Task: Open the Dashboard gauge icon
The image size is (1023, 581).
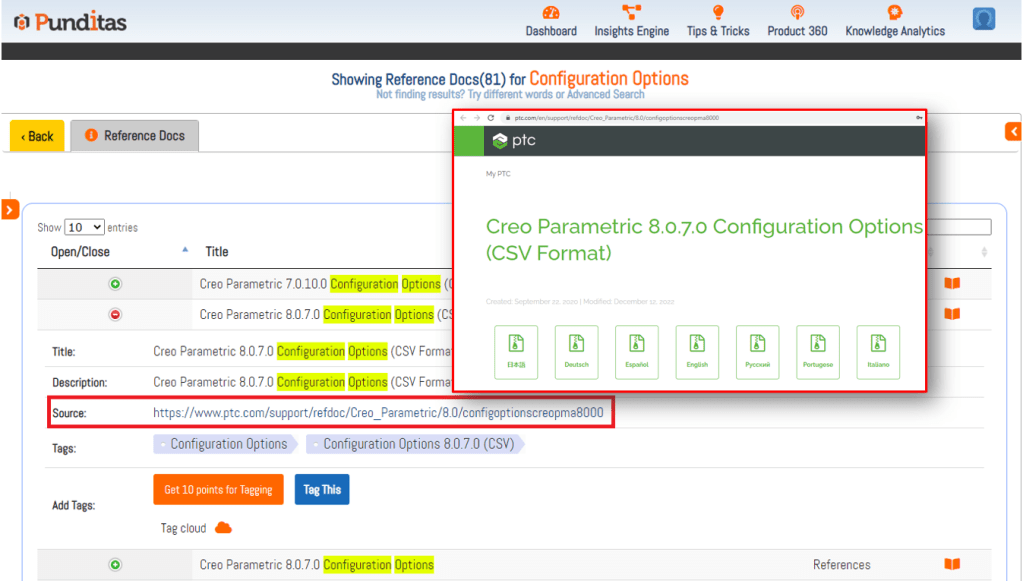Action: coord(551,13)
